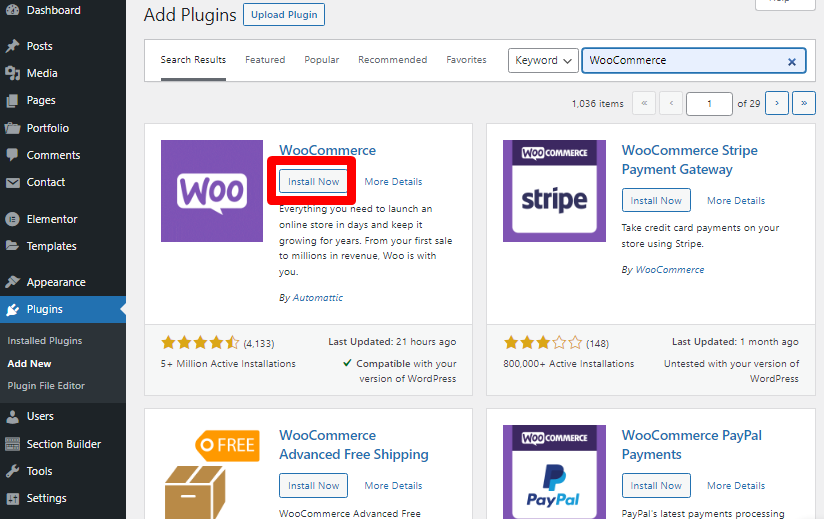Open Plugin File Editor submenu item

[46, 386]
